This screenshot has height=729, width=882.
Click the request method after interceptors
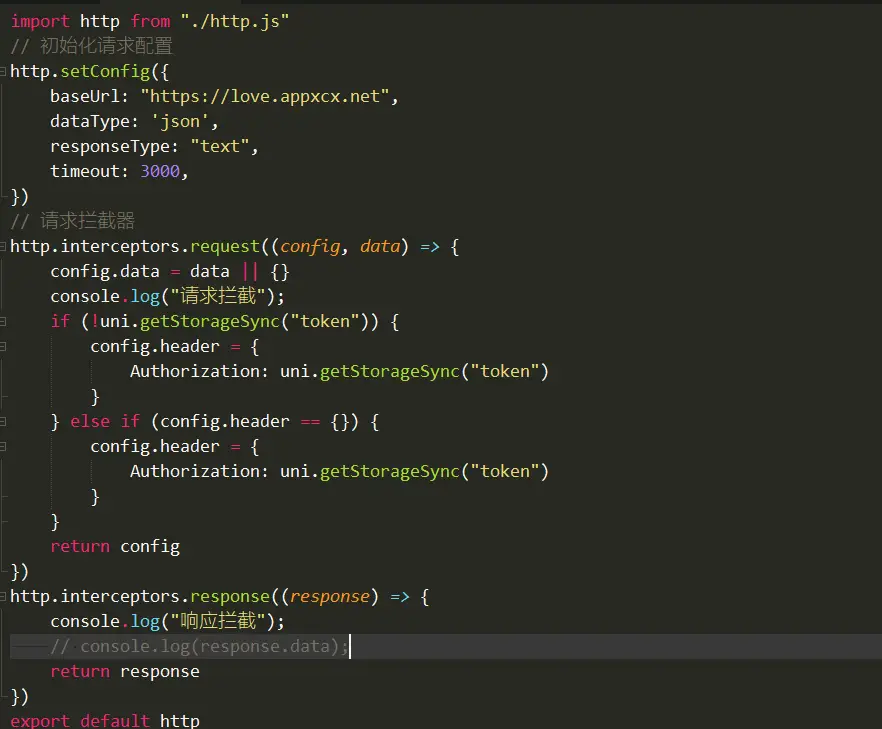click(x=225, y=246)
